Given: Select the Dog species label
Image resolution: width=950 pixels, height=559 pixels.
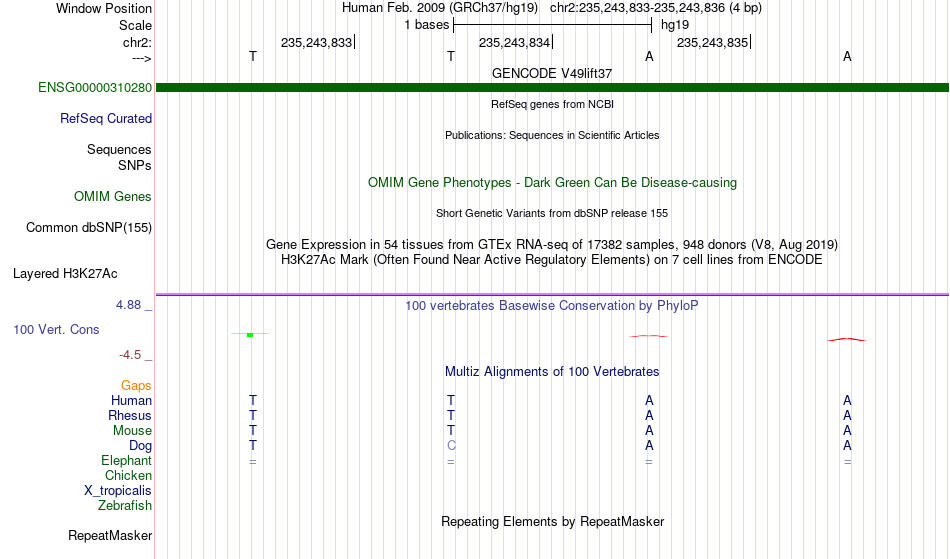Looking at the screenshot, I should tap(140, 446).
